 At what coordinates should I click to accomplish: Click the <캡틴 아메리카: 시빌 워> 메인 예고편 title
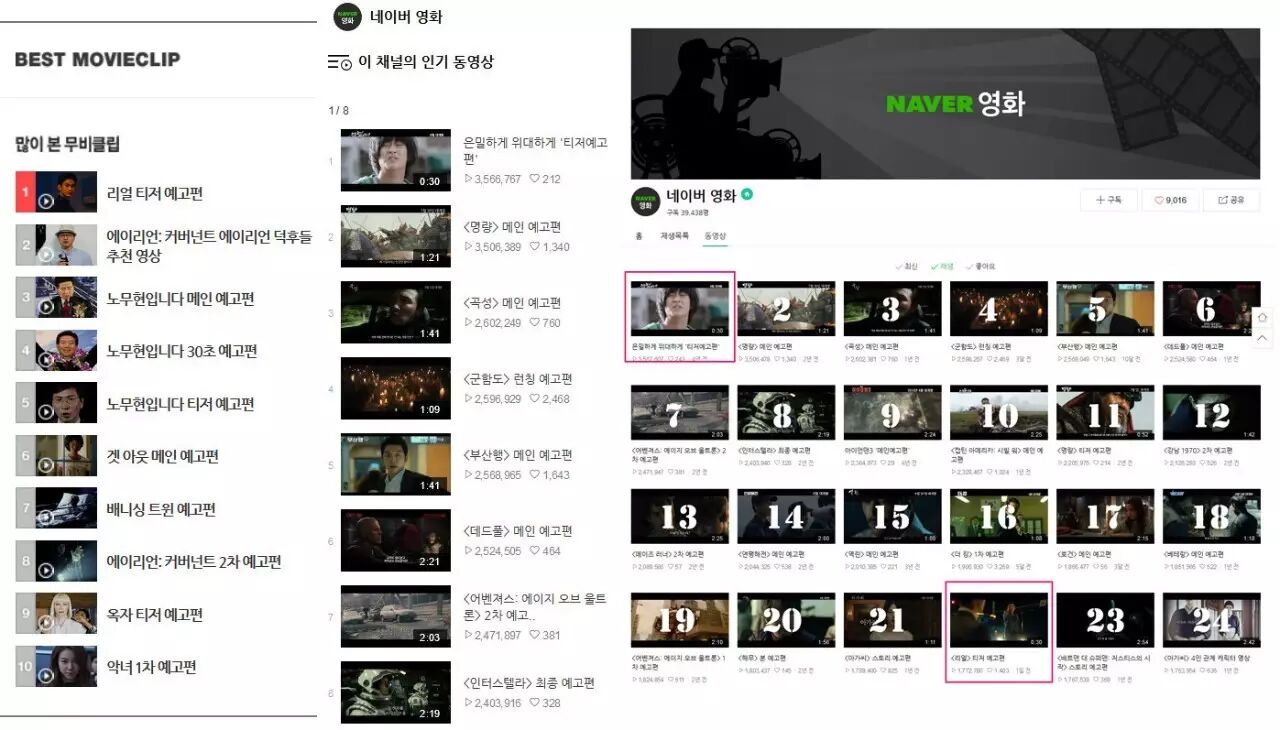pyautogui.click(x=997, y=454)
